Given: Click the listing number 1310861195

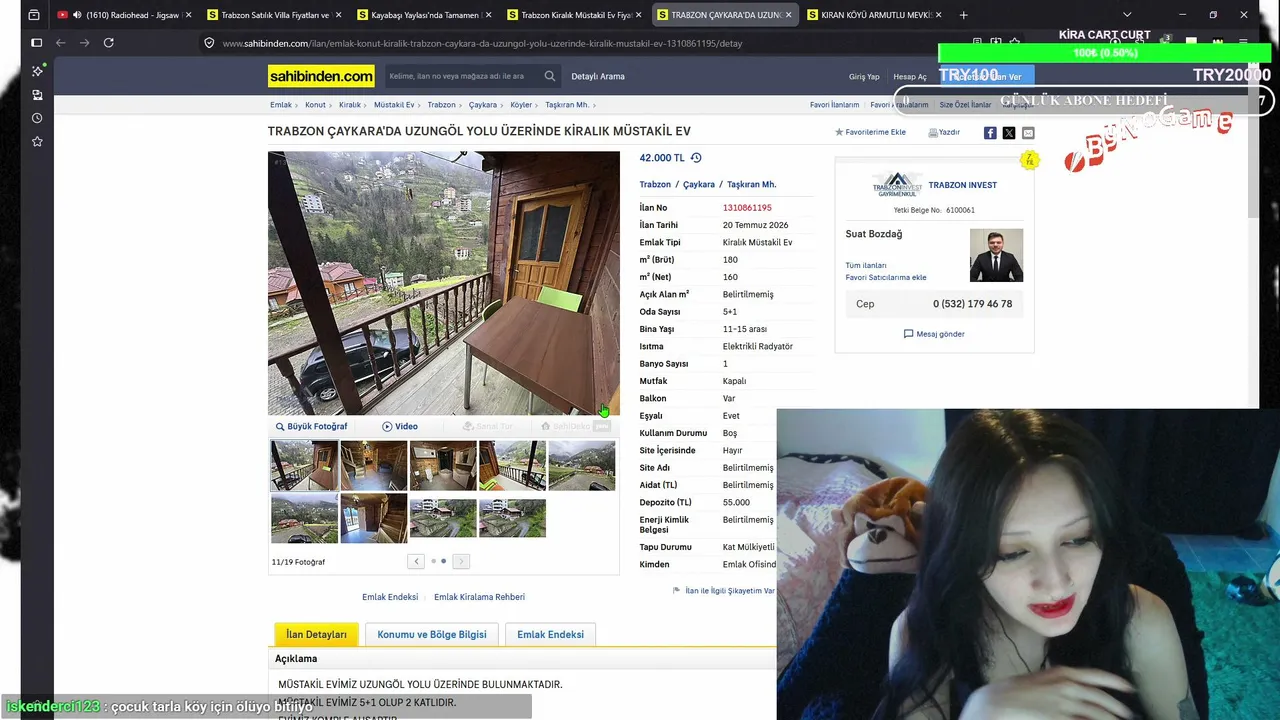Looking at the screenshot, I should (747, 208).
